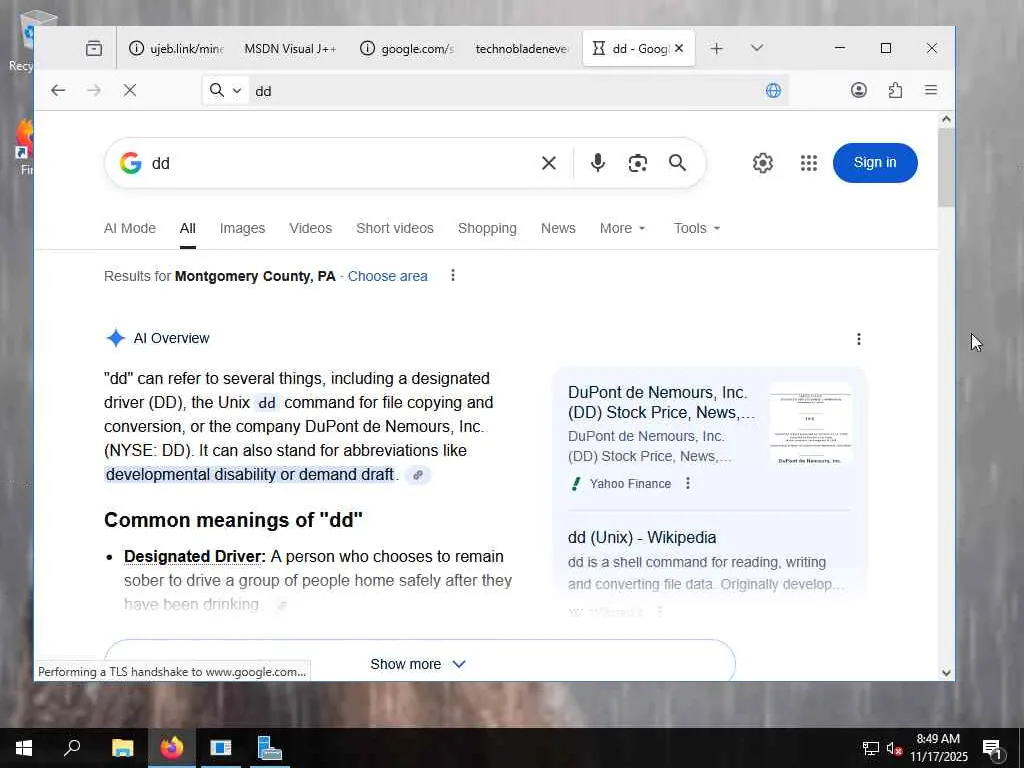Open search engine selector in address bar

click(x=225, y=90)
